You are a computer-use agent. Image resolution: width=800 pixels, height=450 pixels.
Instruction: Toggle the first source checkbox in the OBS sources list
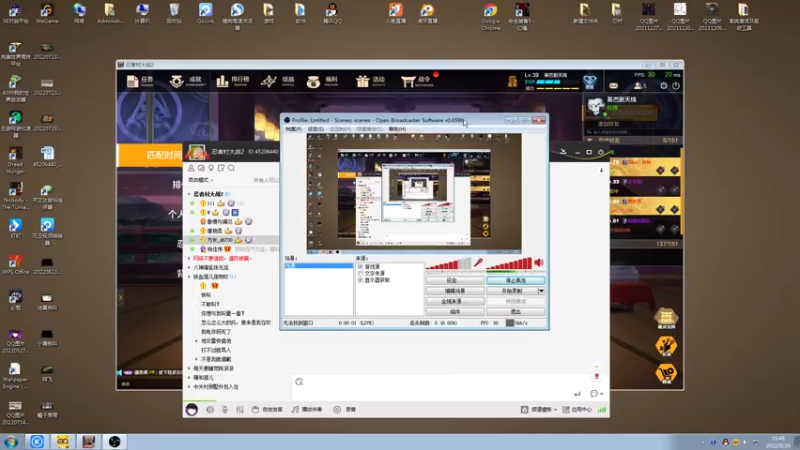click(360, 266)
